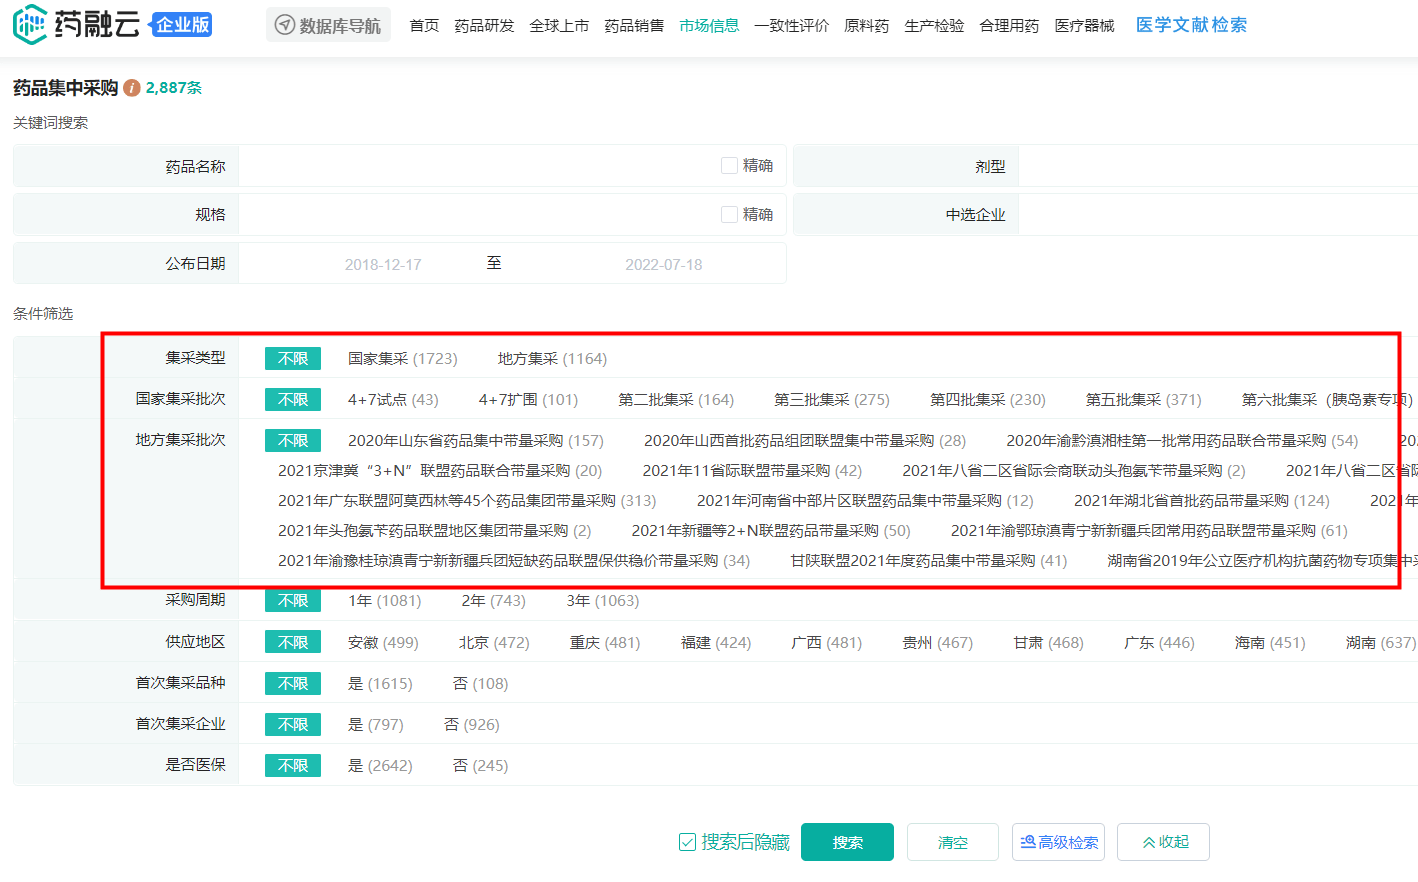Select 不限 in the 国家集采批次 row
The width and height of the screenshot is (1418, 882).
[x=293, y=399]
